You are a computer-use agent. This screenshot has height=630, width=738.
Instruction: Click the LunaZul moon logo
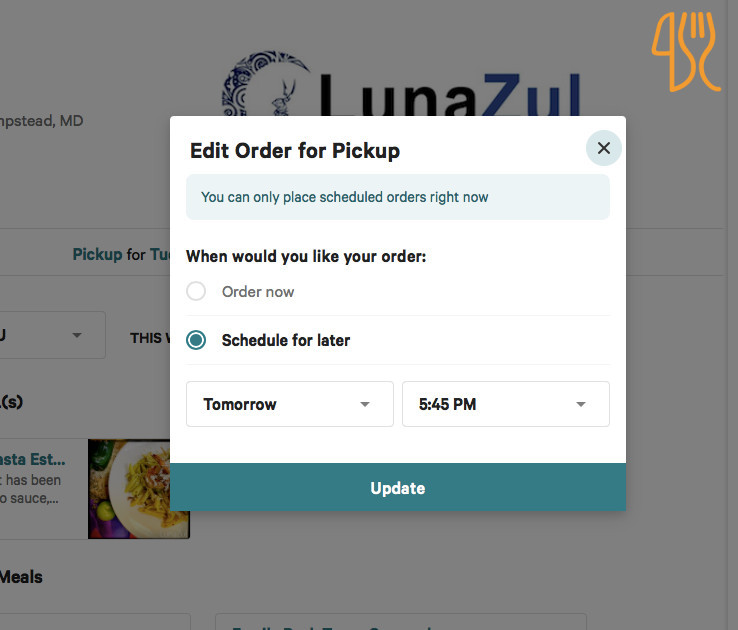266,84
